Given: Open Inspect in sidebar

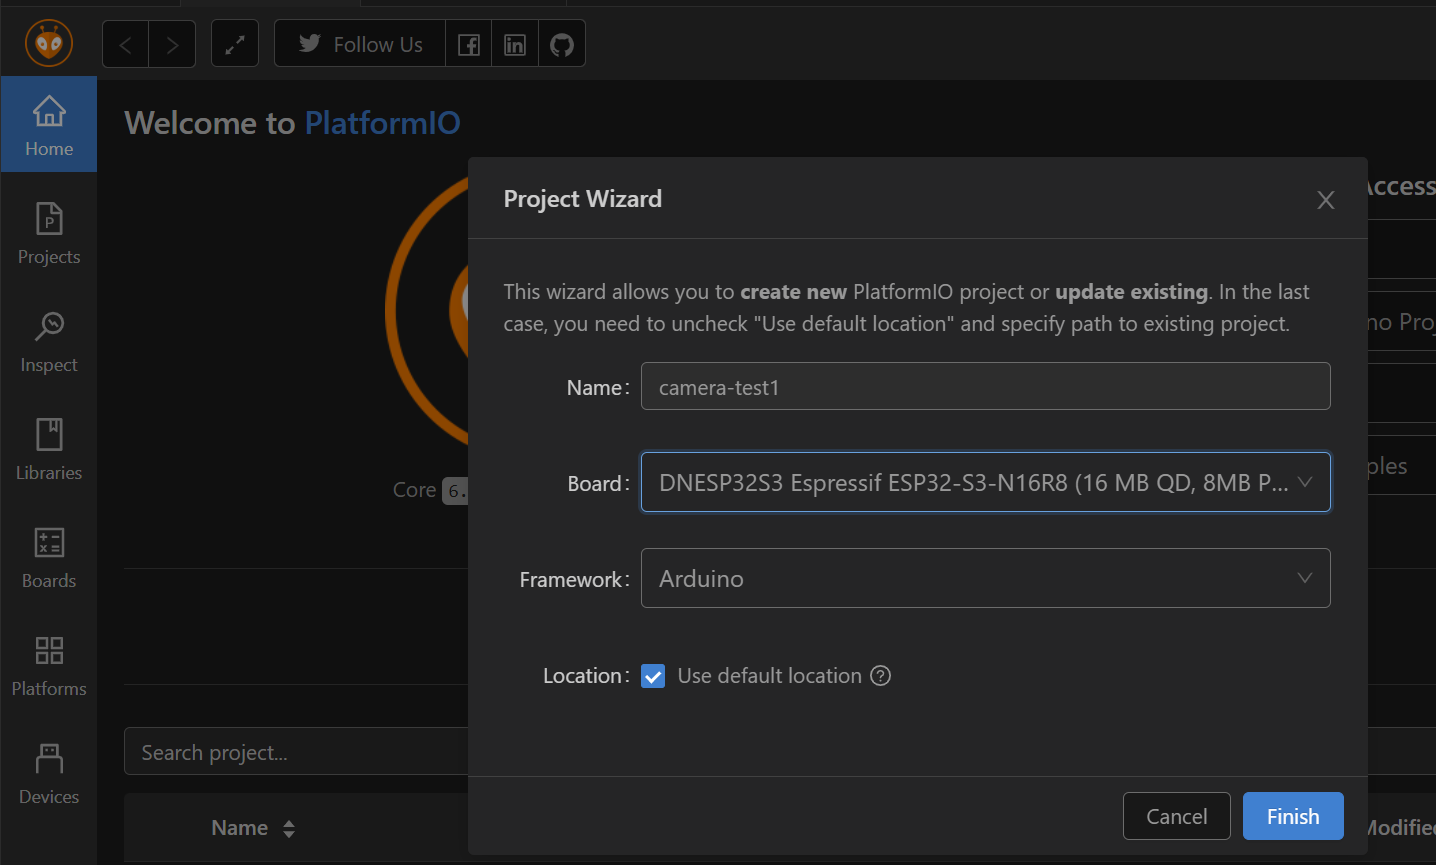Looking at the screenshot, I should pos(49,341).
